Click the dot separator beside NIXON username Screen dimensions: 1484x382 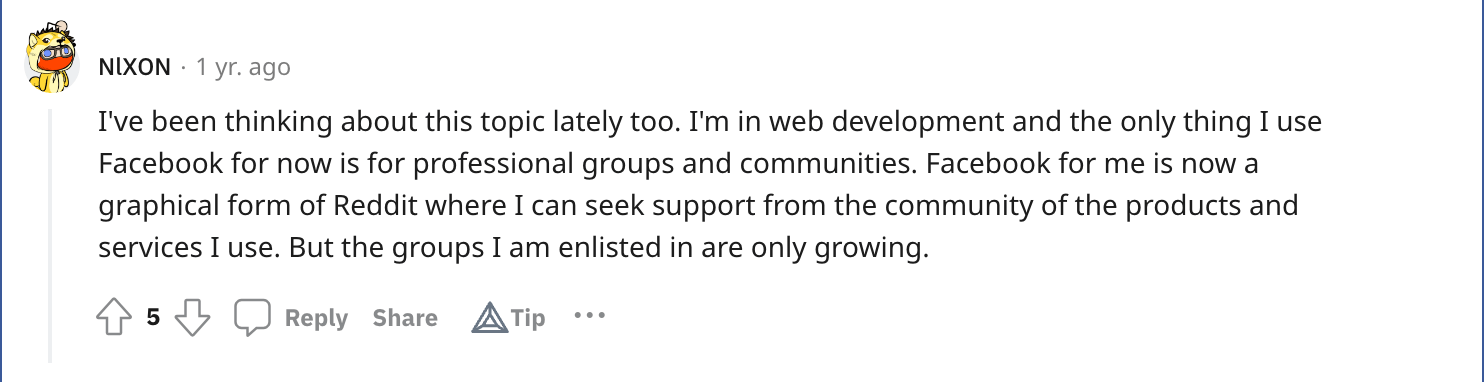(184, 68)
